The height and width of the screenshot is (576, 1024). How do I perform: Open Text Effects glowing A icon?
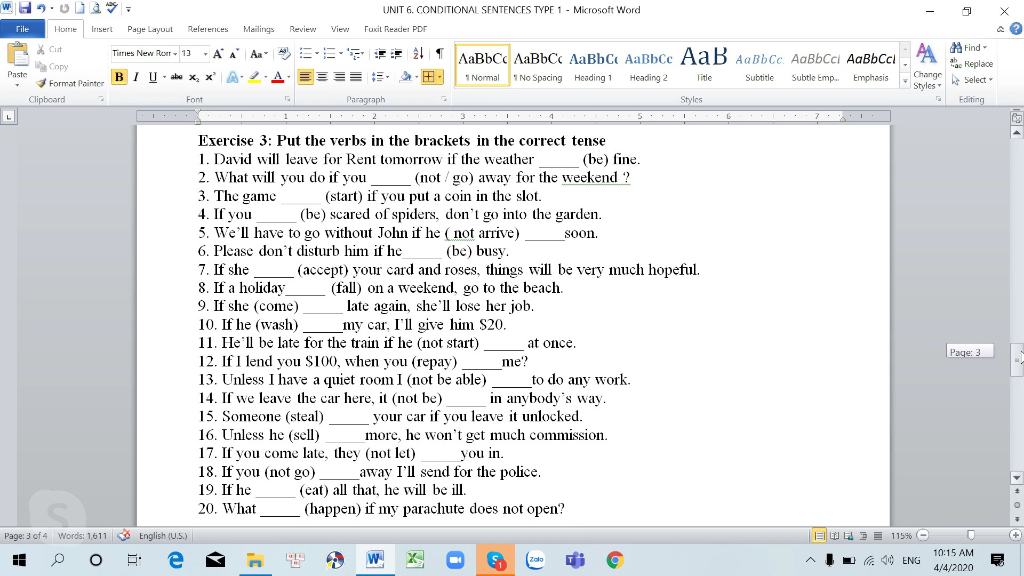(232, 77)
